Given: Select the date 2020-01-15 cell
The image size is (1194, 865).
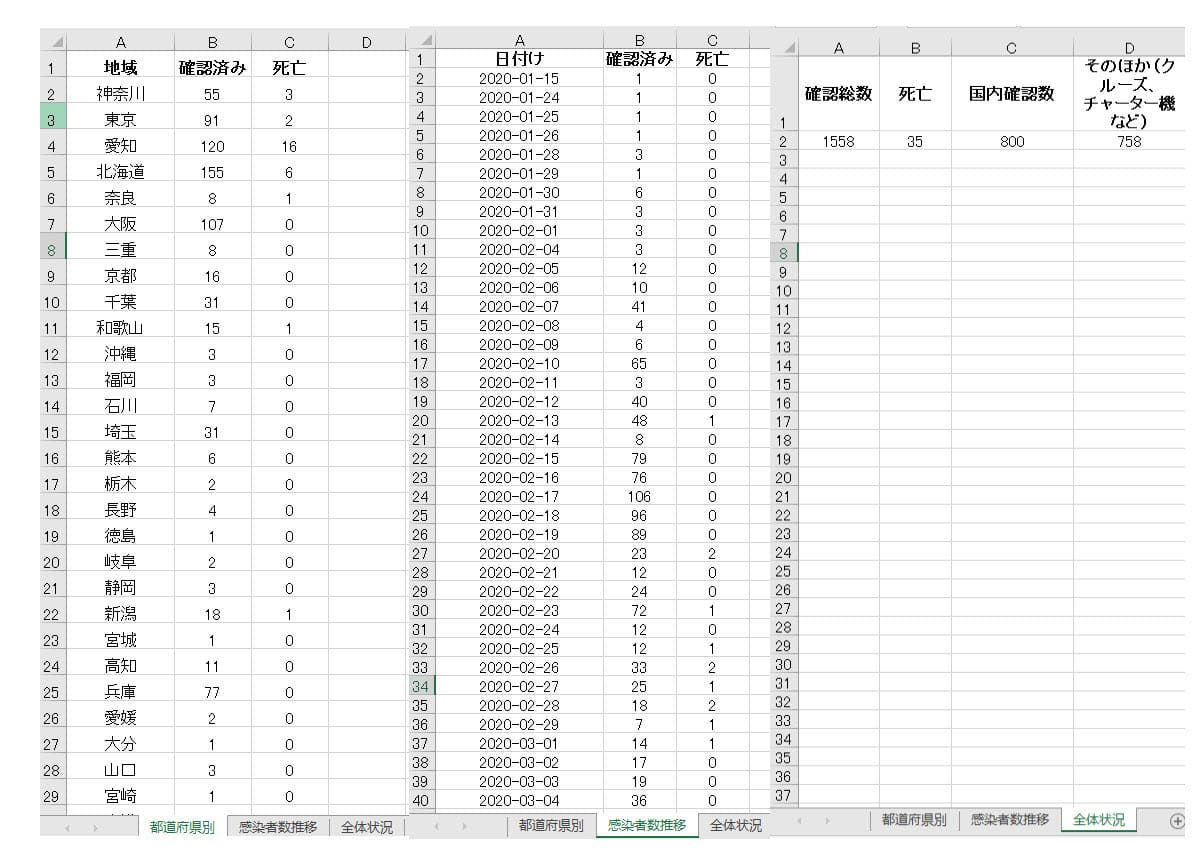Looking at the screenshot, I should [x=519, y=78].
